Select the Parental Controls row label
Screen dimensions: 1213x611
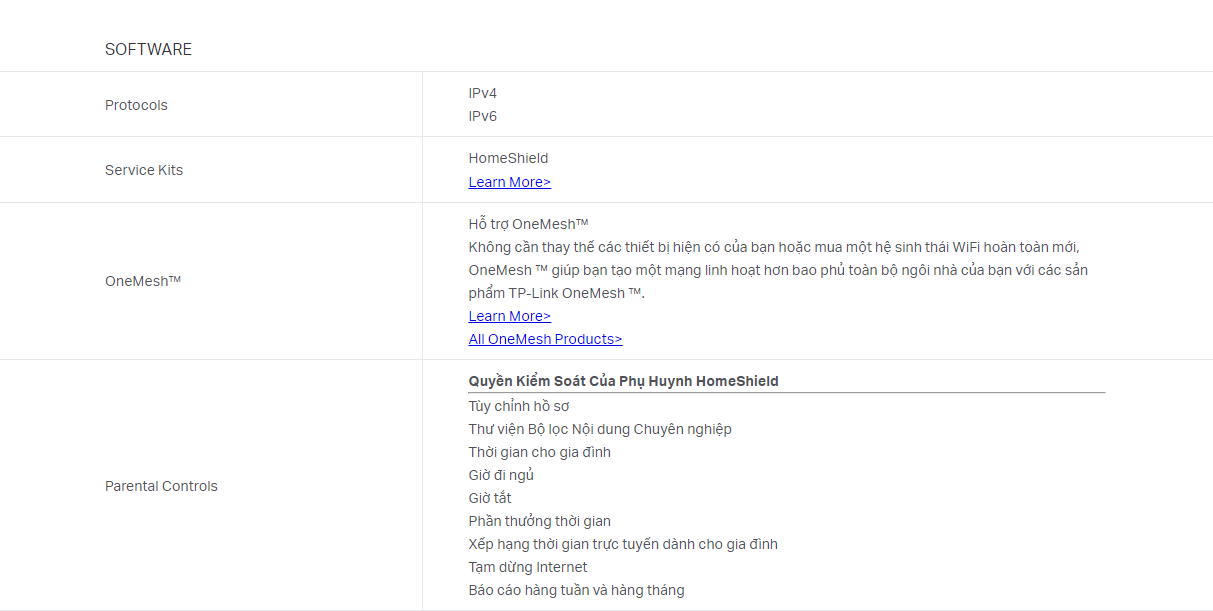[161, 486]
